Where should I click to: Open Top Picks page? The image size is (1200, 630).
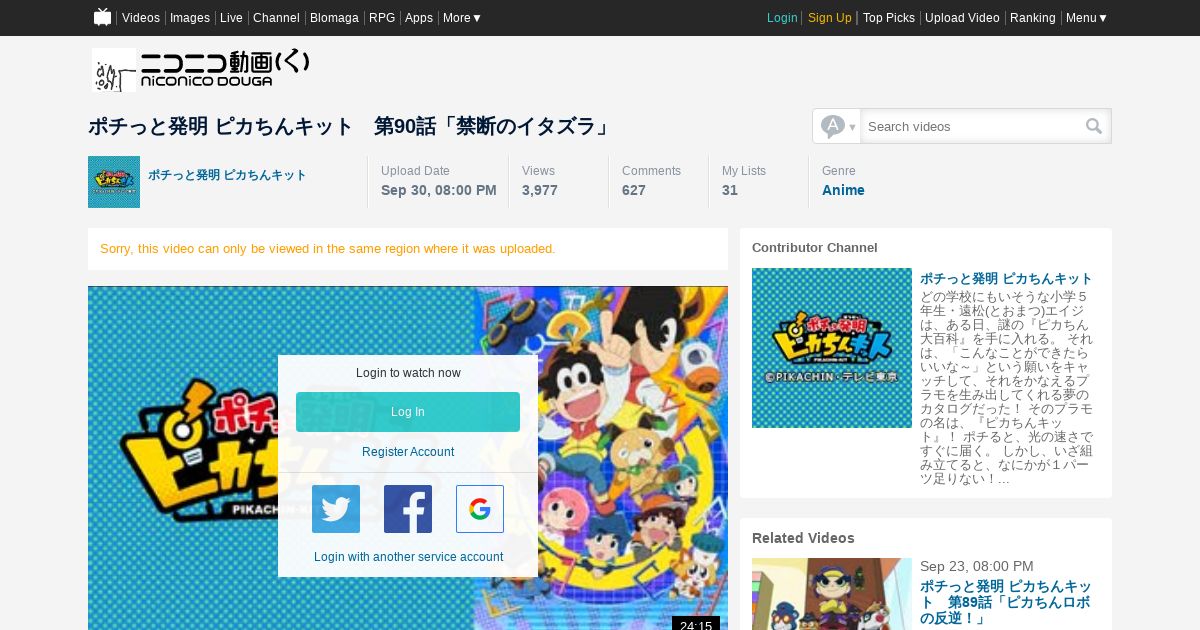point(889,18)
